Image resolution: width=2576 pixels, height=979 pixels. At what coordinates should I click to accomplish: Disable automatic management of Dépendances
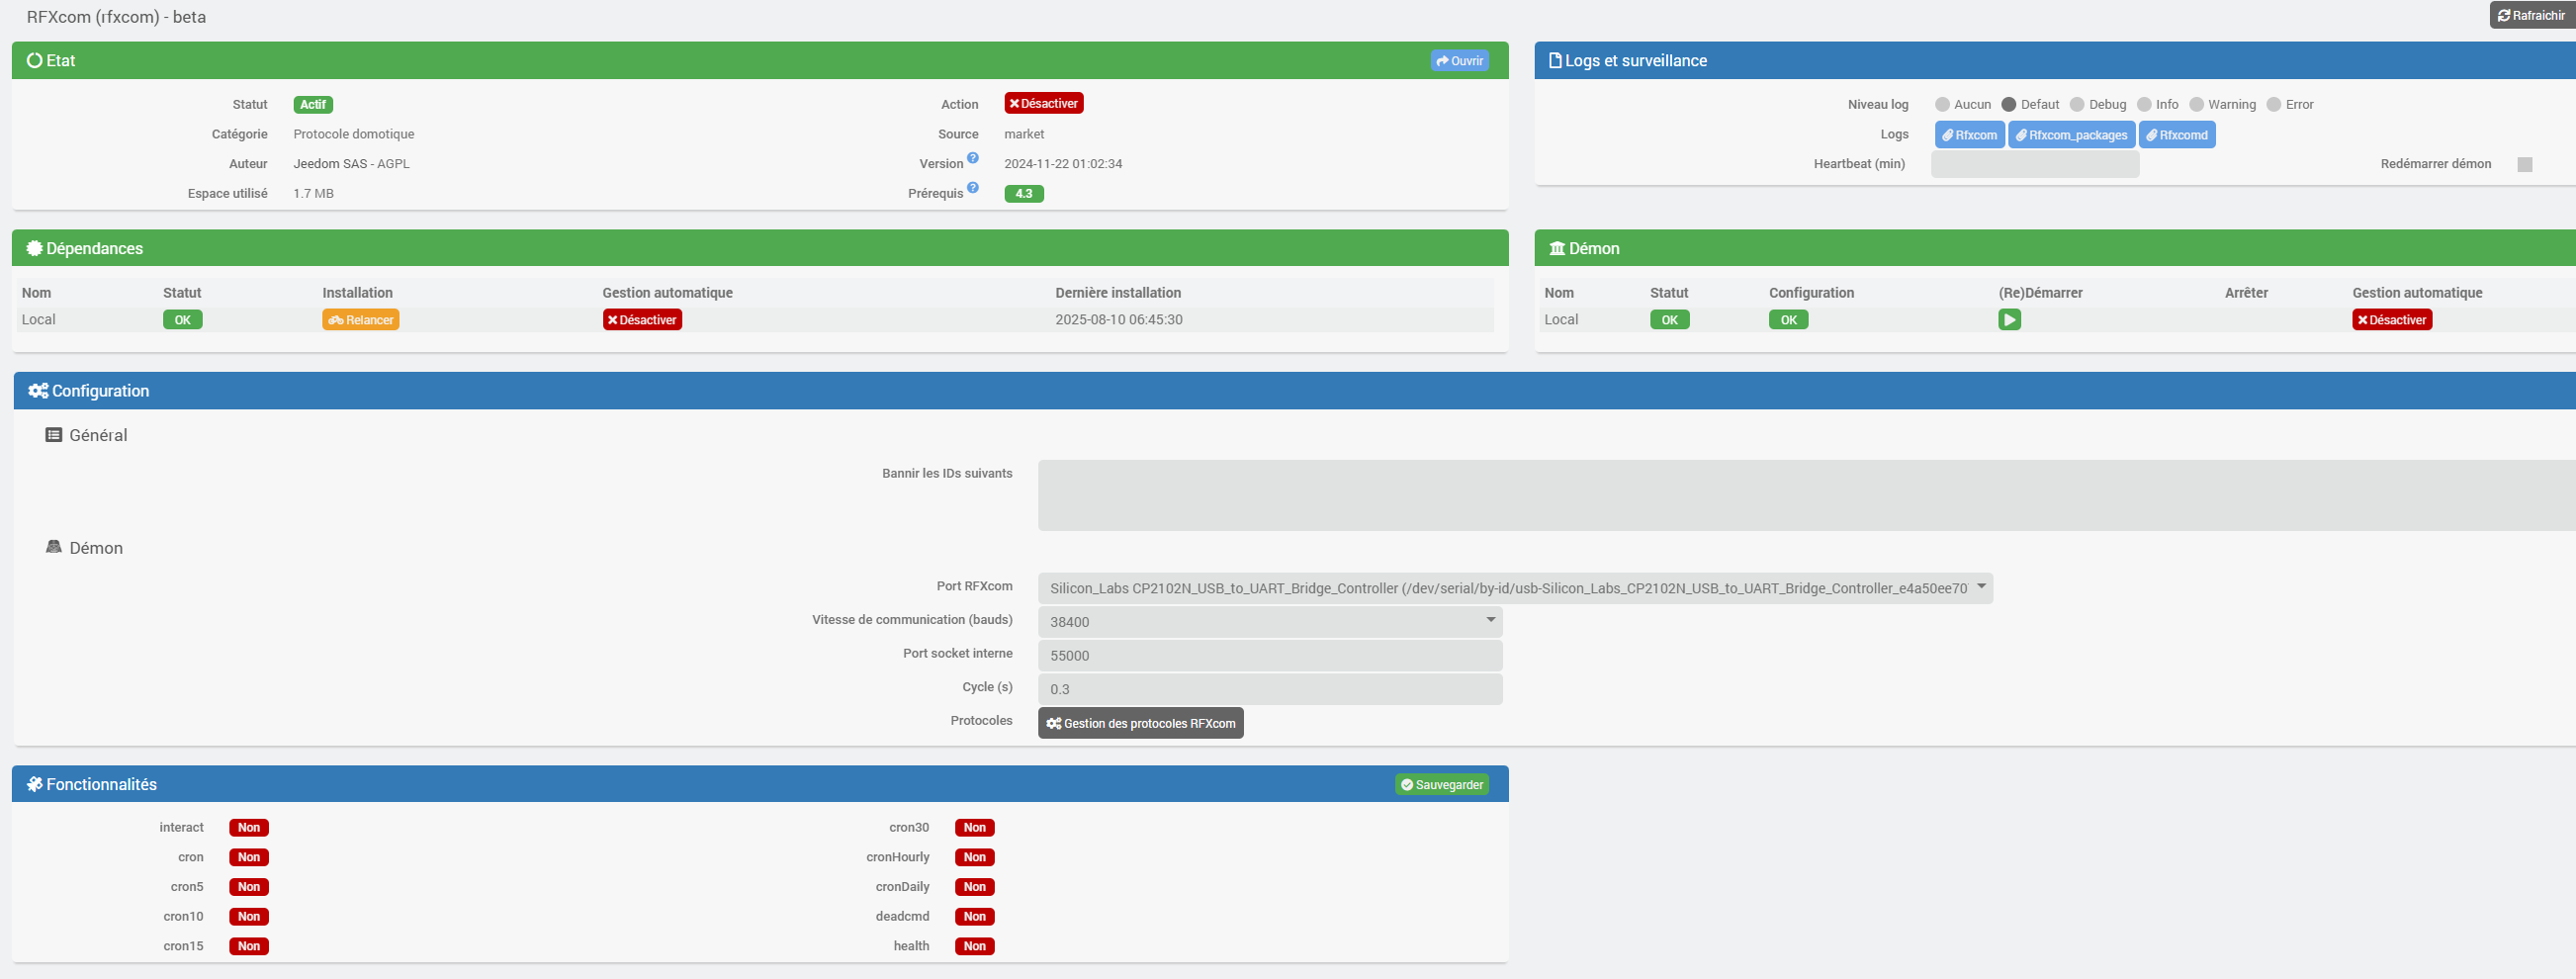tap(642, 320)
